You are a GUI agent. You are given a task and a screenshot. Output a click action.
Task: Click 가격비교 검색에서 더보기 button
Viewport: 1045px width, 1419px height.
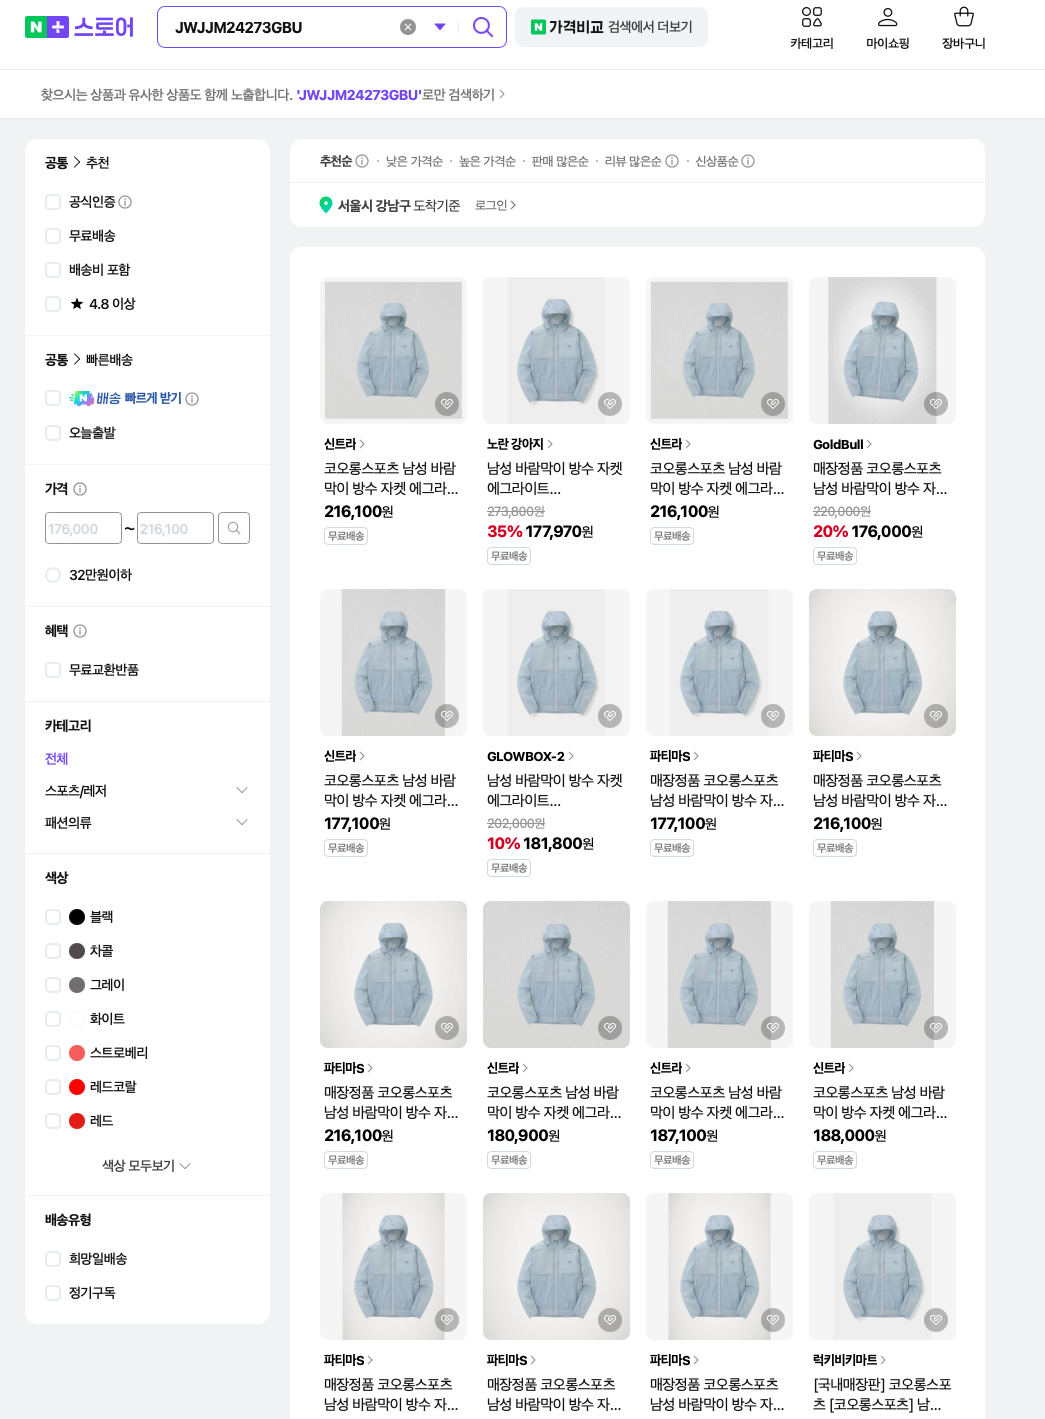(x=611, y=27)
